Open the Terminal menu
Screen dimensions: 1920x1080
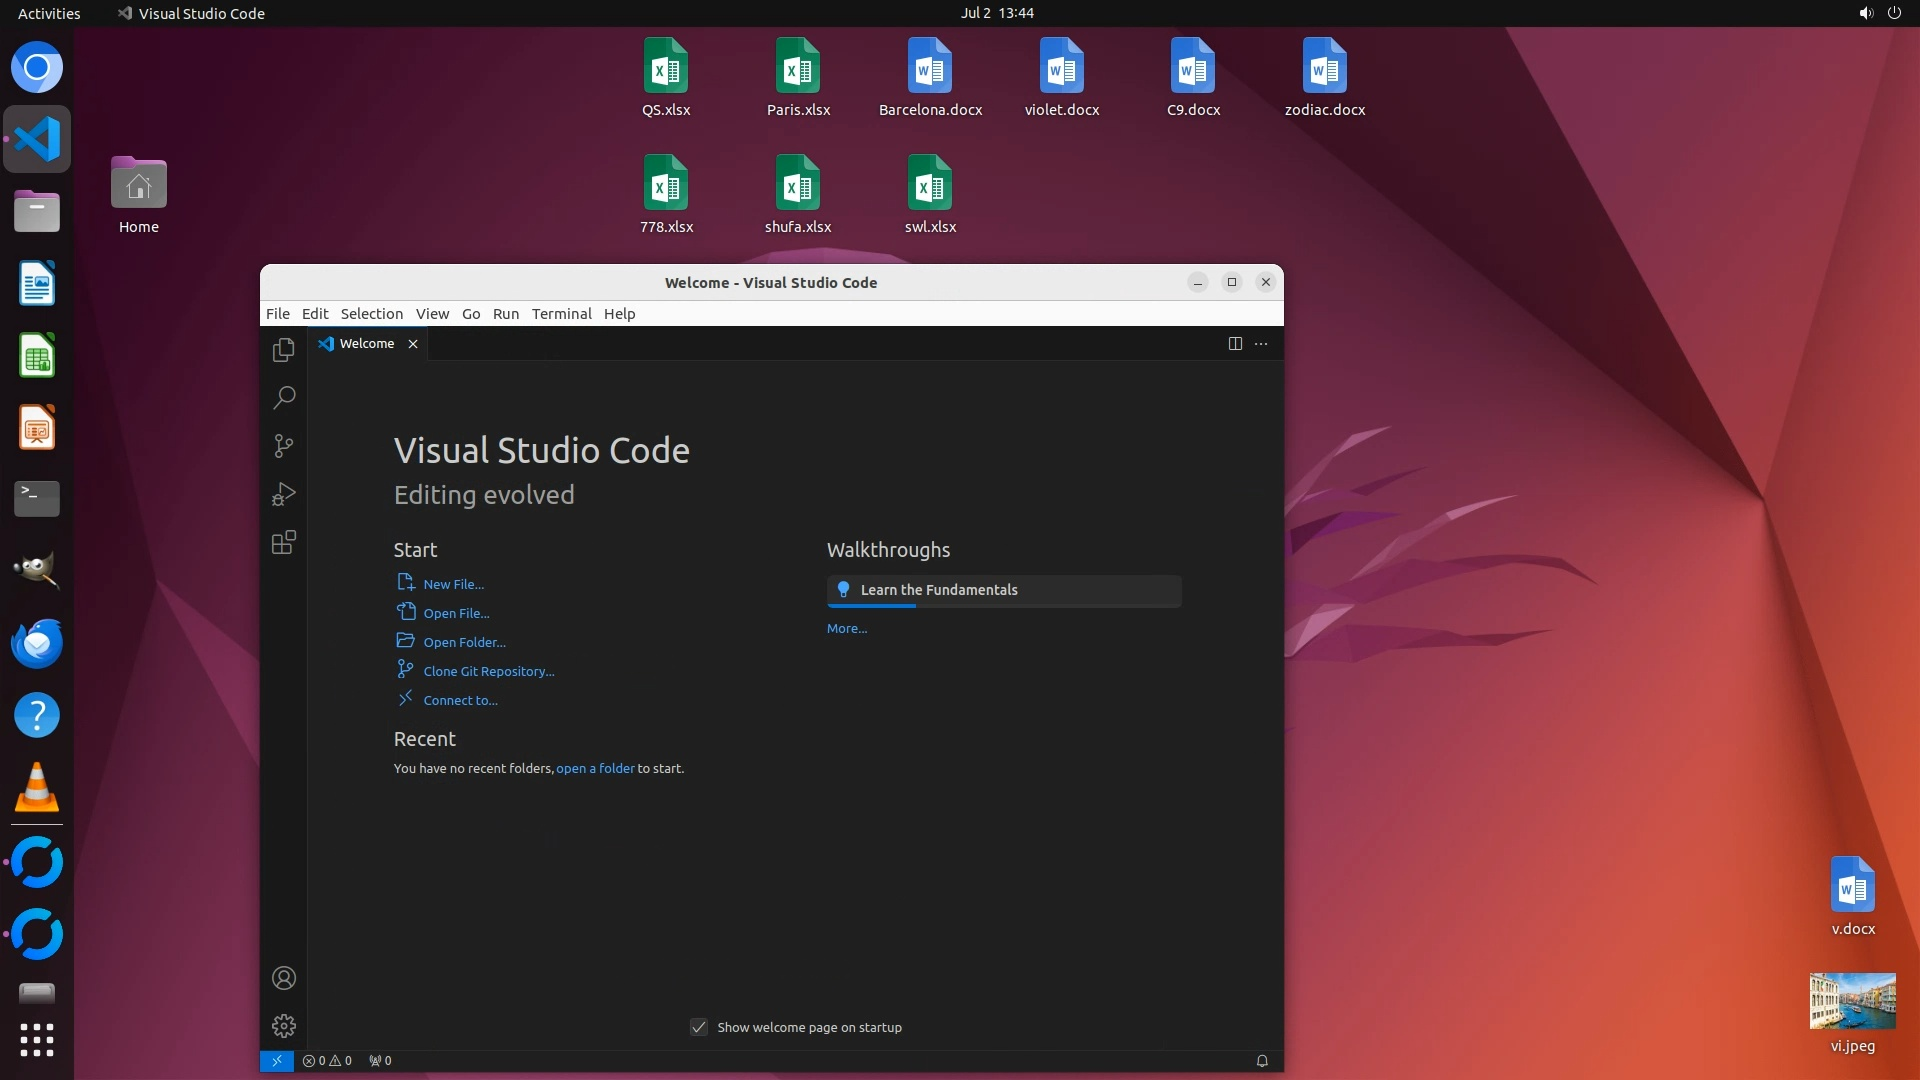pyautogui.click(x=561, y=314)
